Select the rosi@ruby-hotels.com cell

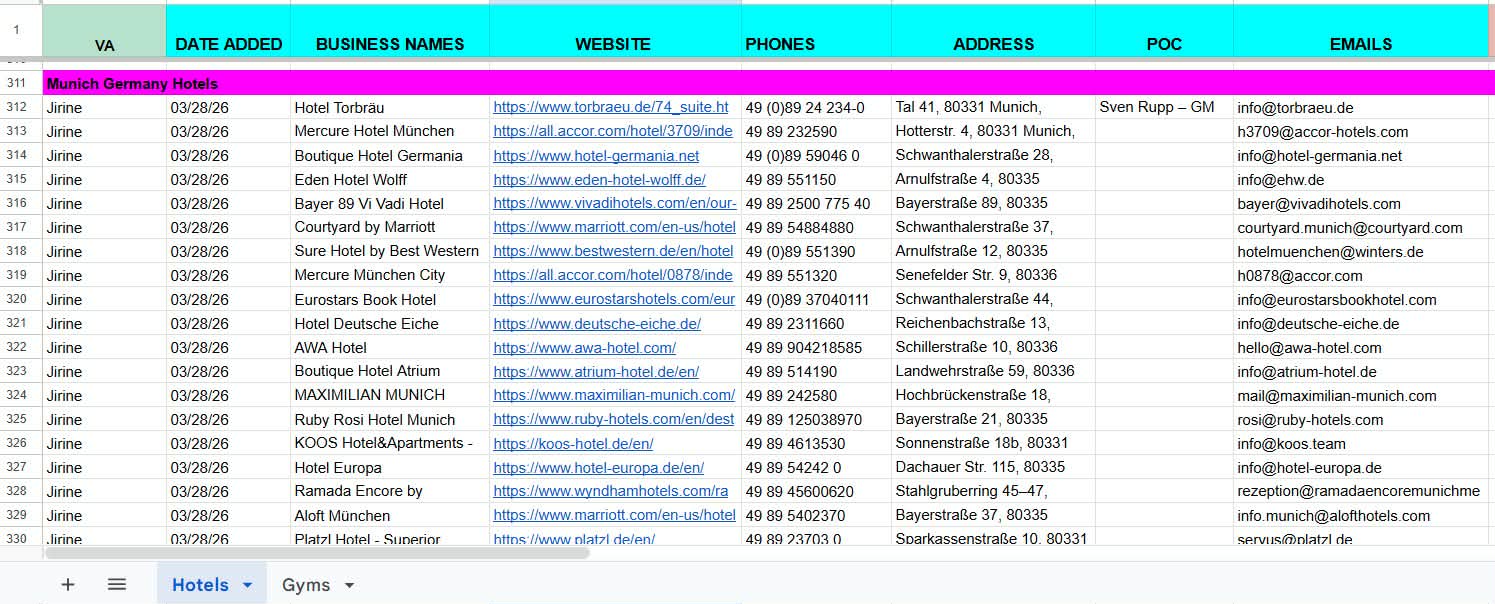coord(1361,419)
